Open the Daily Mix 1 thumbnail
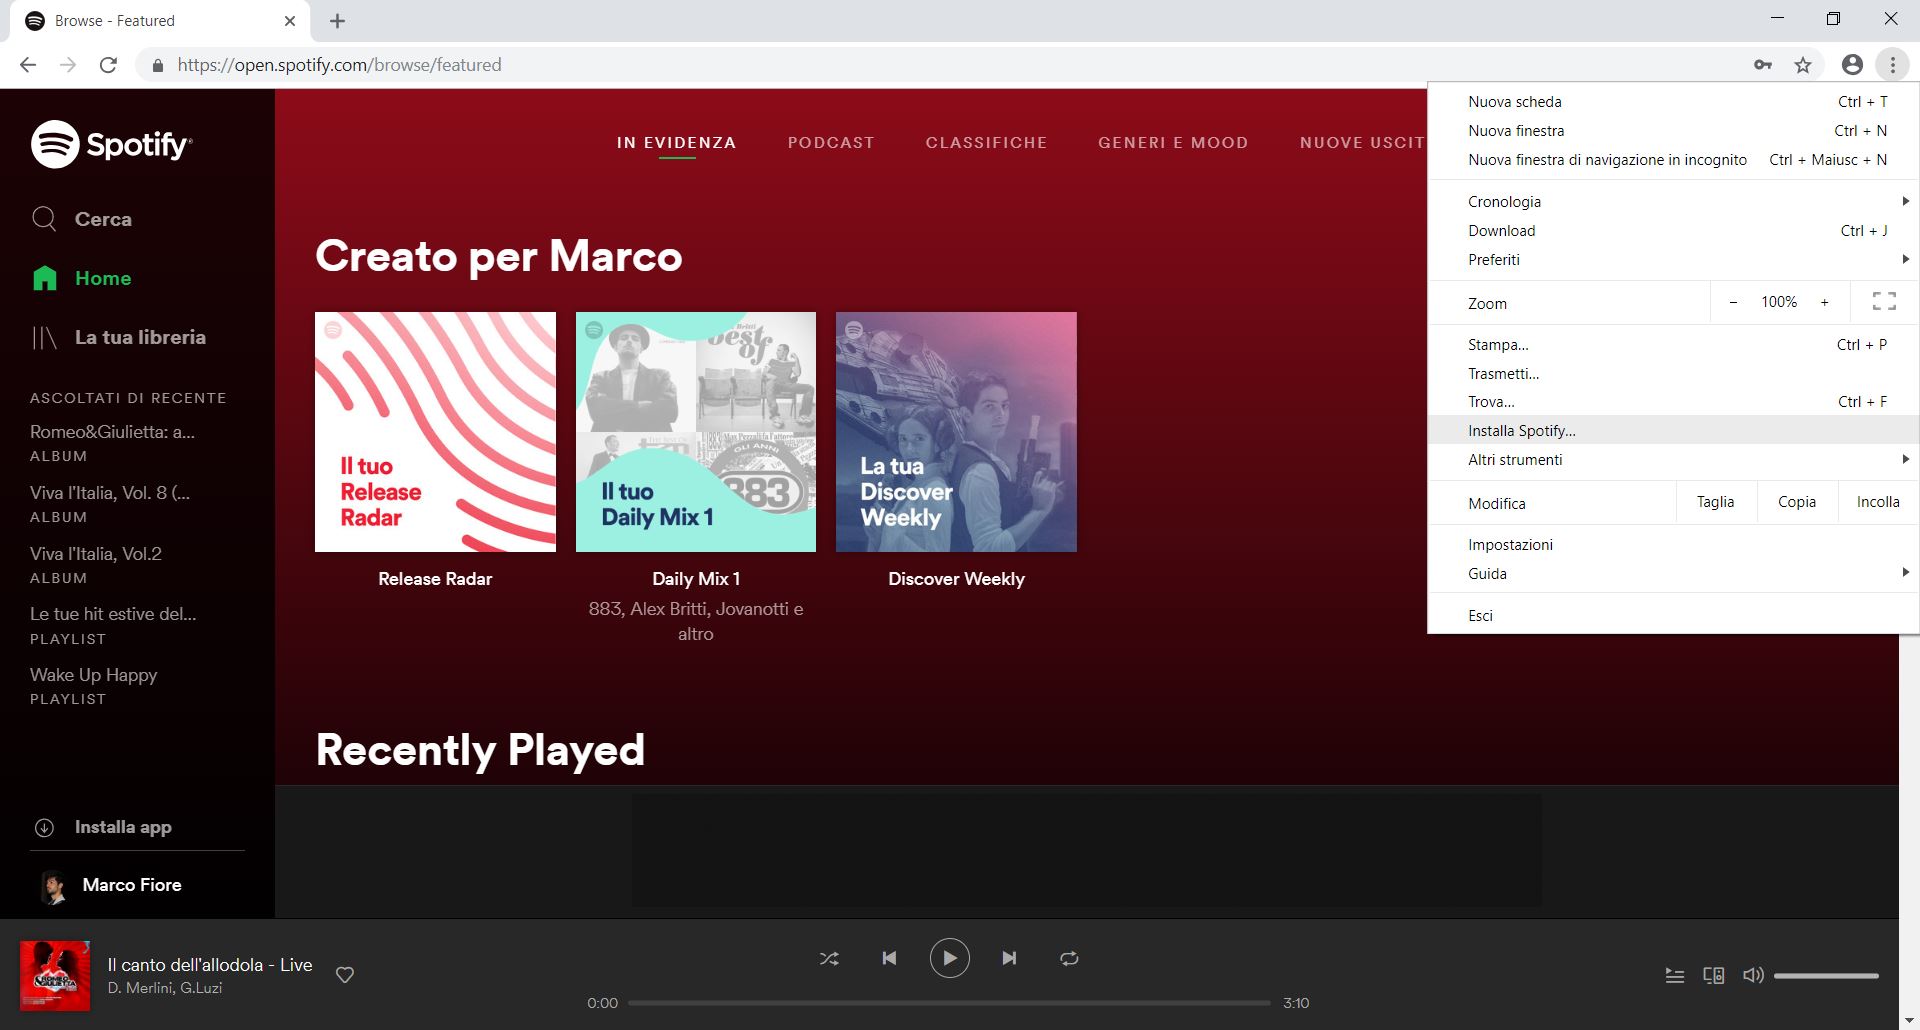The height and width of the screenshot is (1030, 1920). pos(695,432)
